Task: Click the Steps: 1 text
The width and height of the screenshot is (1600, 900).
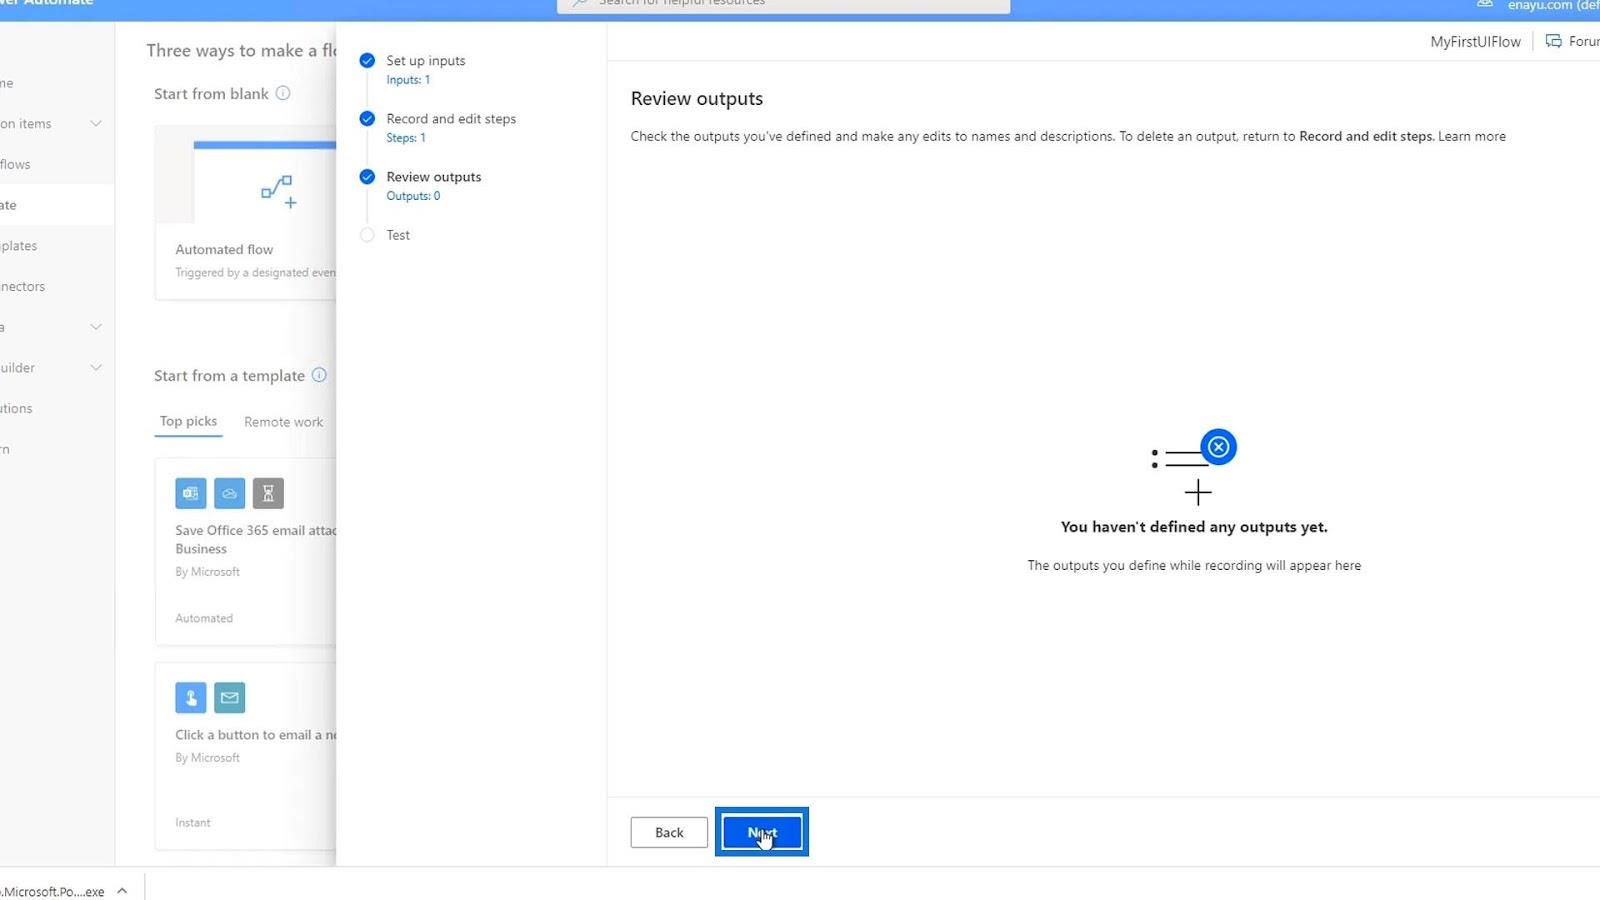Action: pos(406,138)
